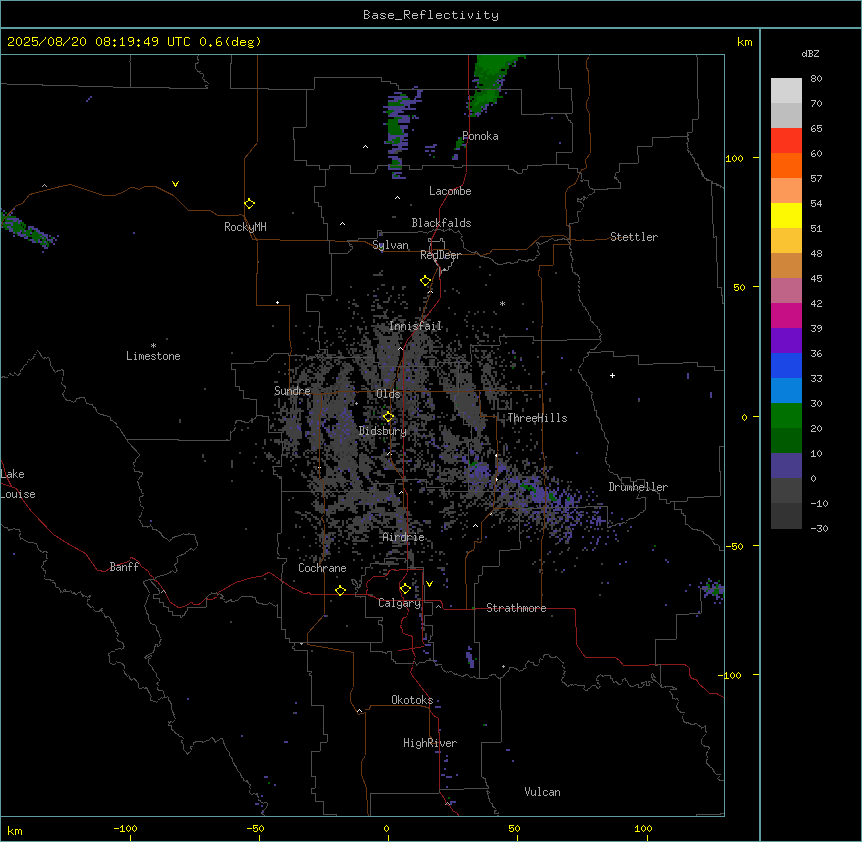Select the bright blue 36 dBZ legend swatch
862x842 pixels.
786,365
